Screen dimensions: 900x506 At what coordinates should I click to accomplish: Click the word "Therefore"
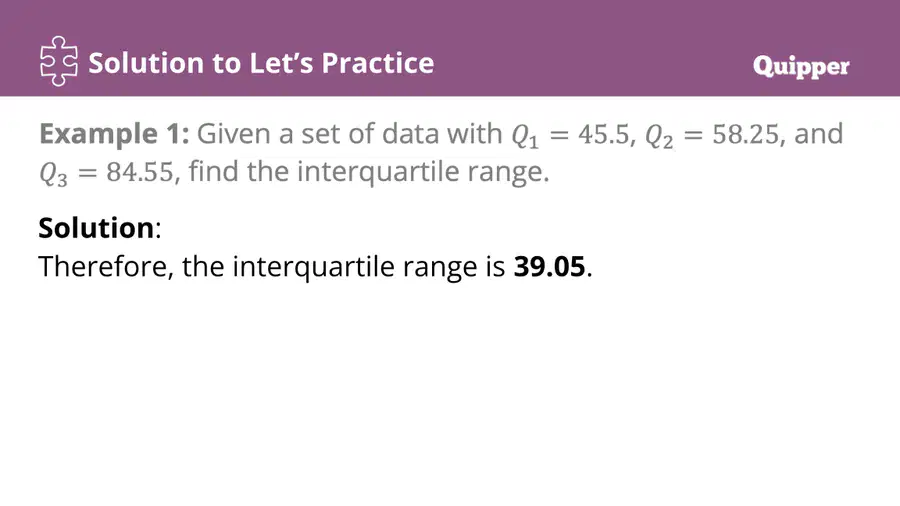click(103, 267)
